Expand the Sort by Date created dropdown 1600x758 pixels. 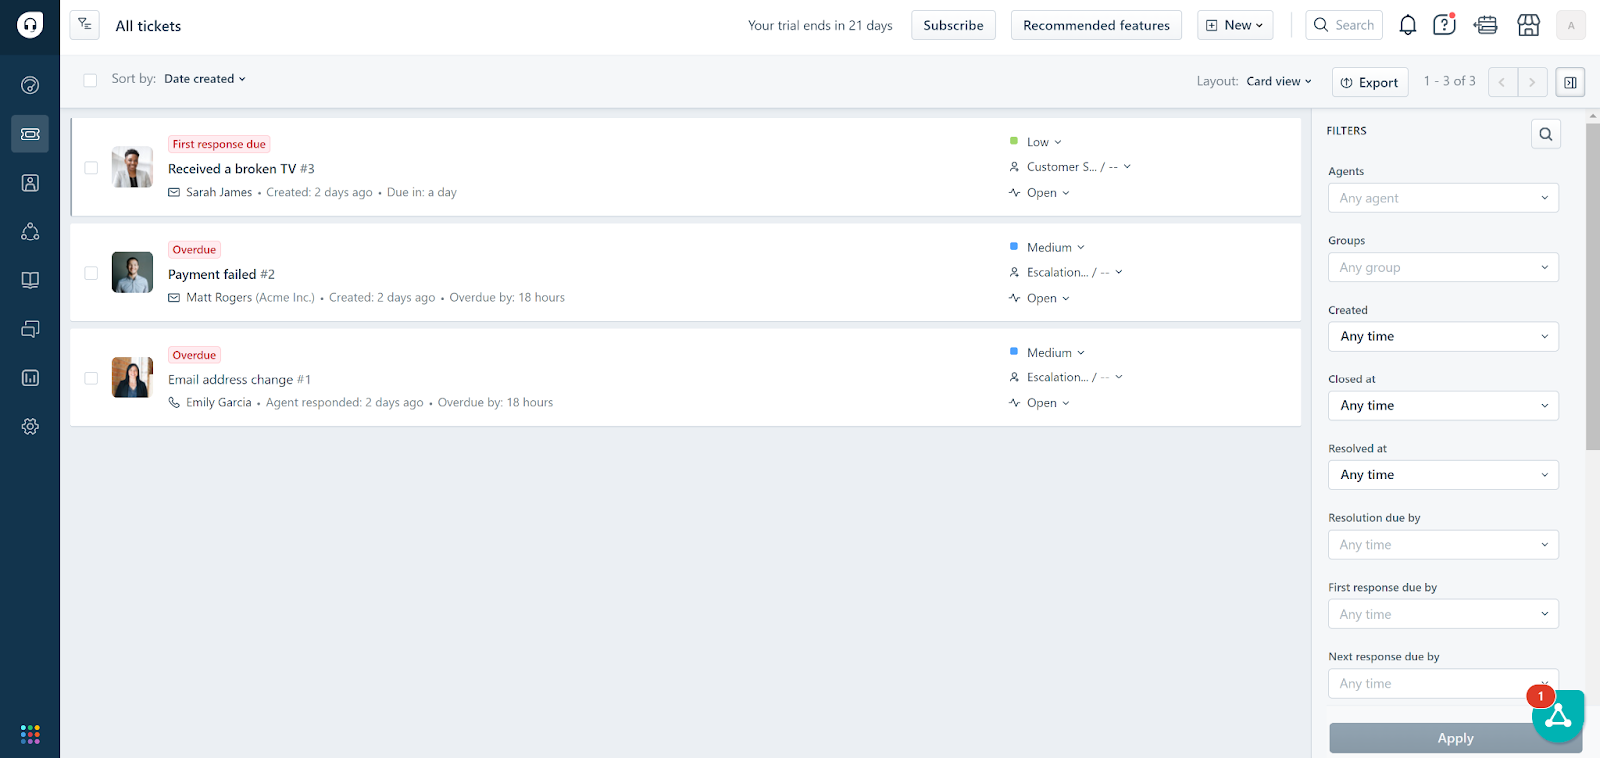(204, 79)
